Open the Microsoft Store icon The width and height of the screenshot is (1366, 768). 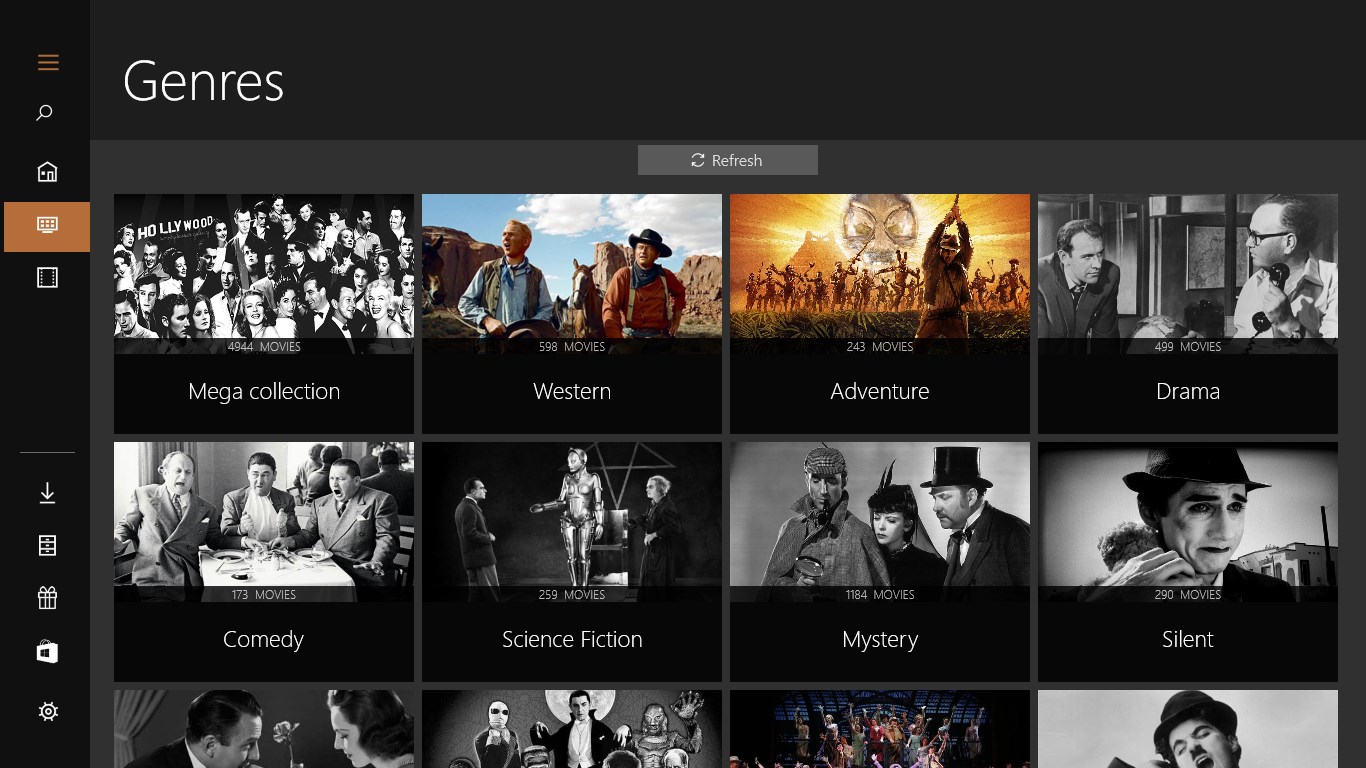click(46, 652)
